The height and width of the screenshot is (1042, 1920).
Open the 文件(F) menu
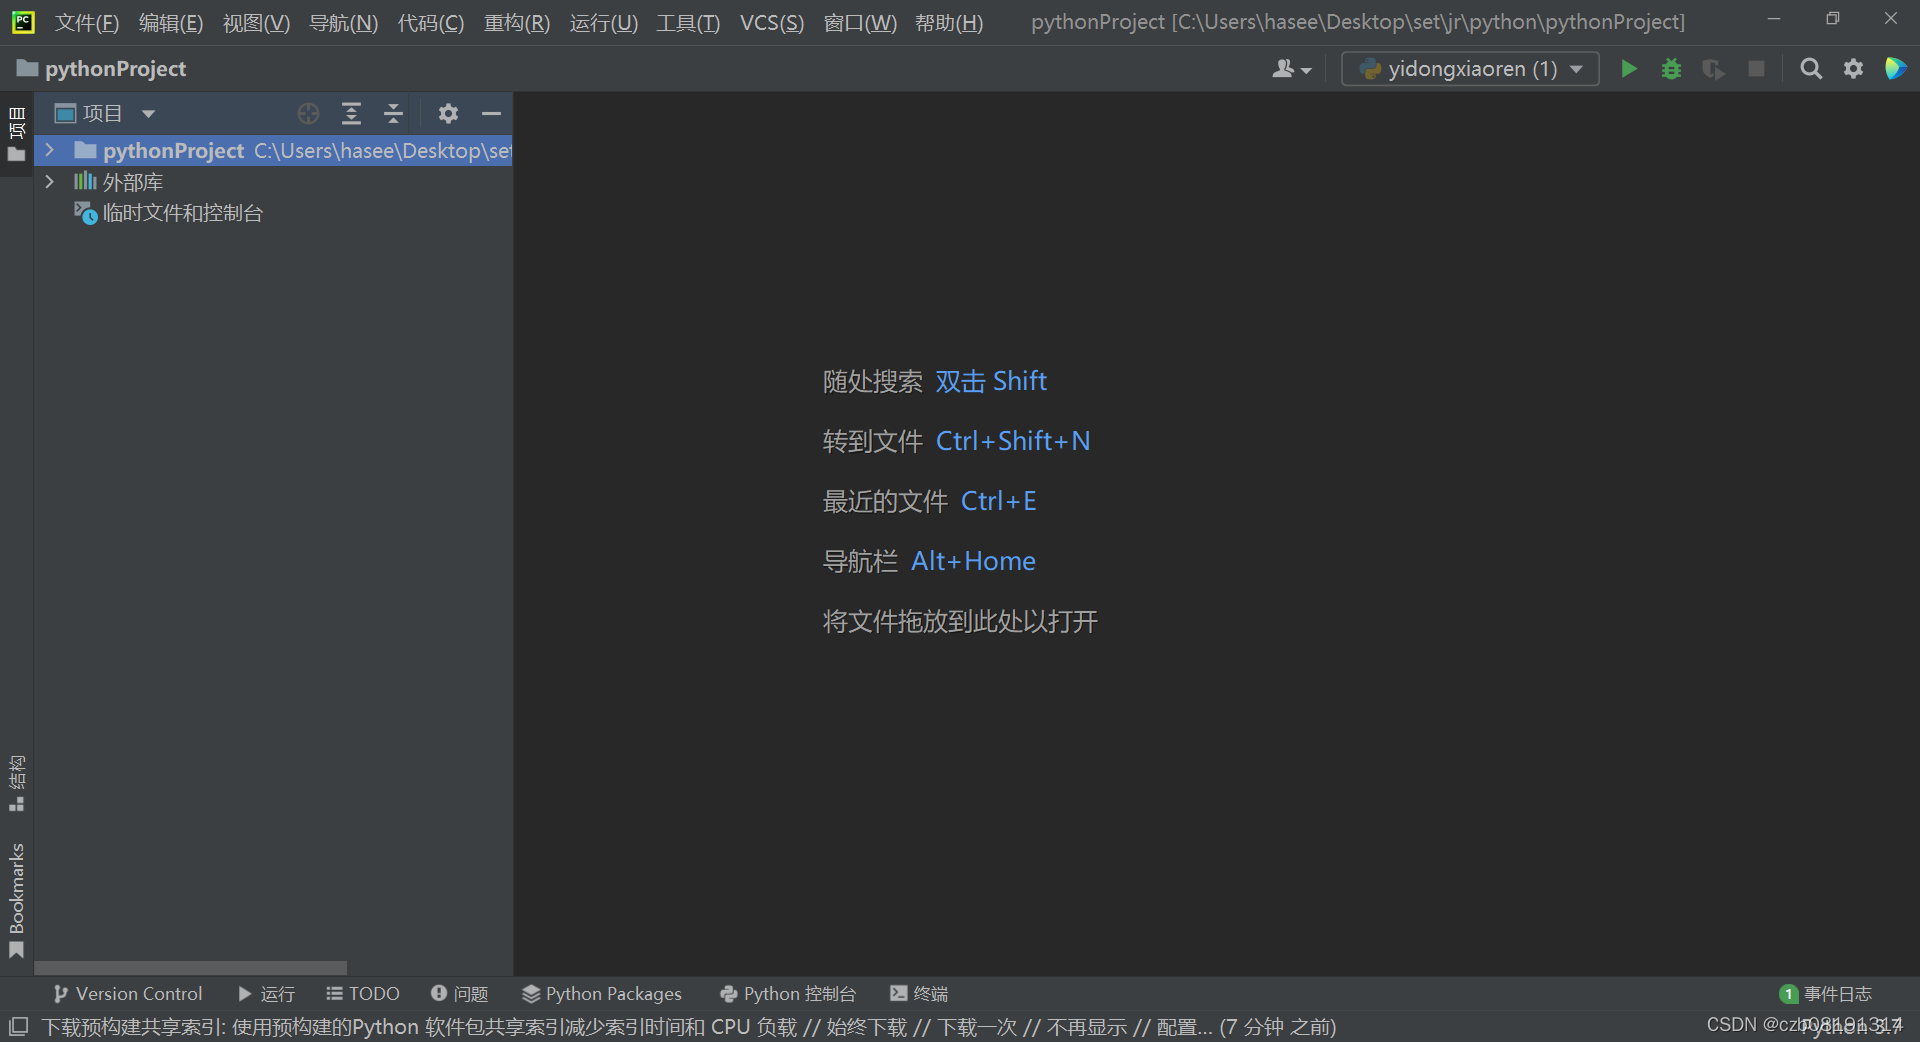point(86,22)
